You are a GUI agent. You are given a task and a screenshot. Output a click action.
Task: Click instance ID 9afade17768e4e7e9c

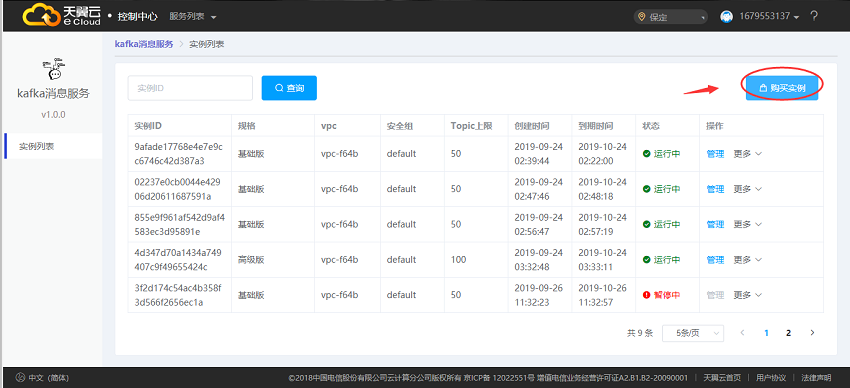point(178,153)
